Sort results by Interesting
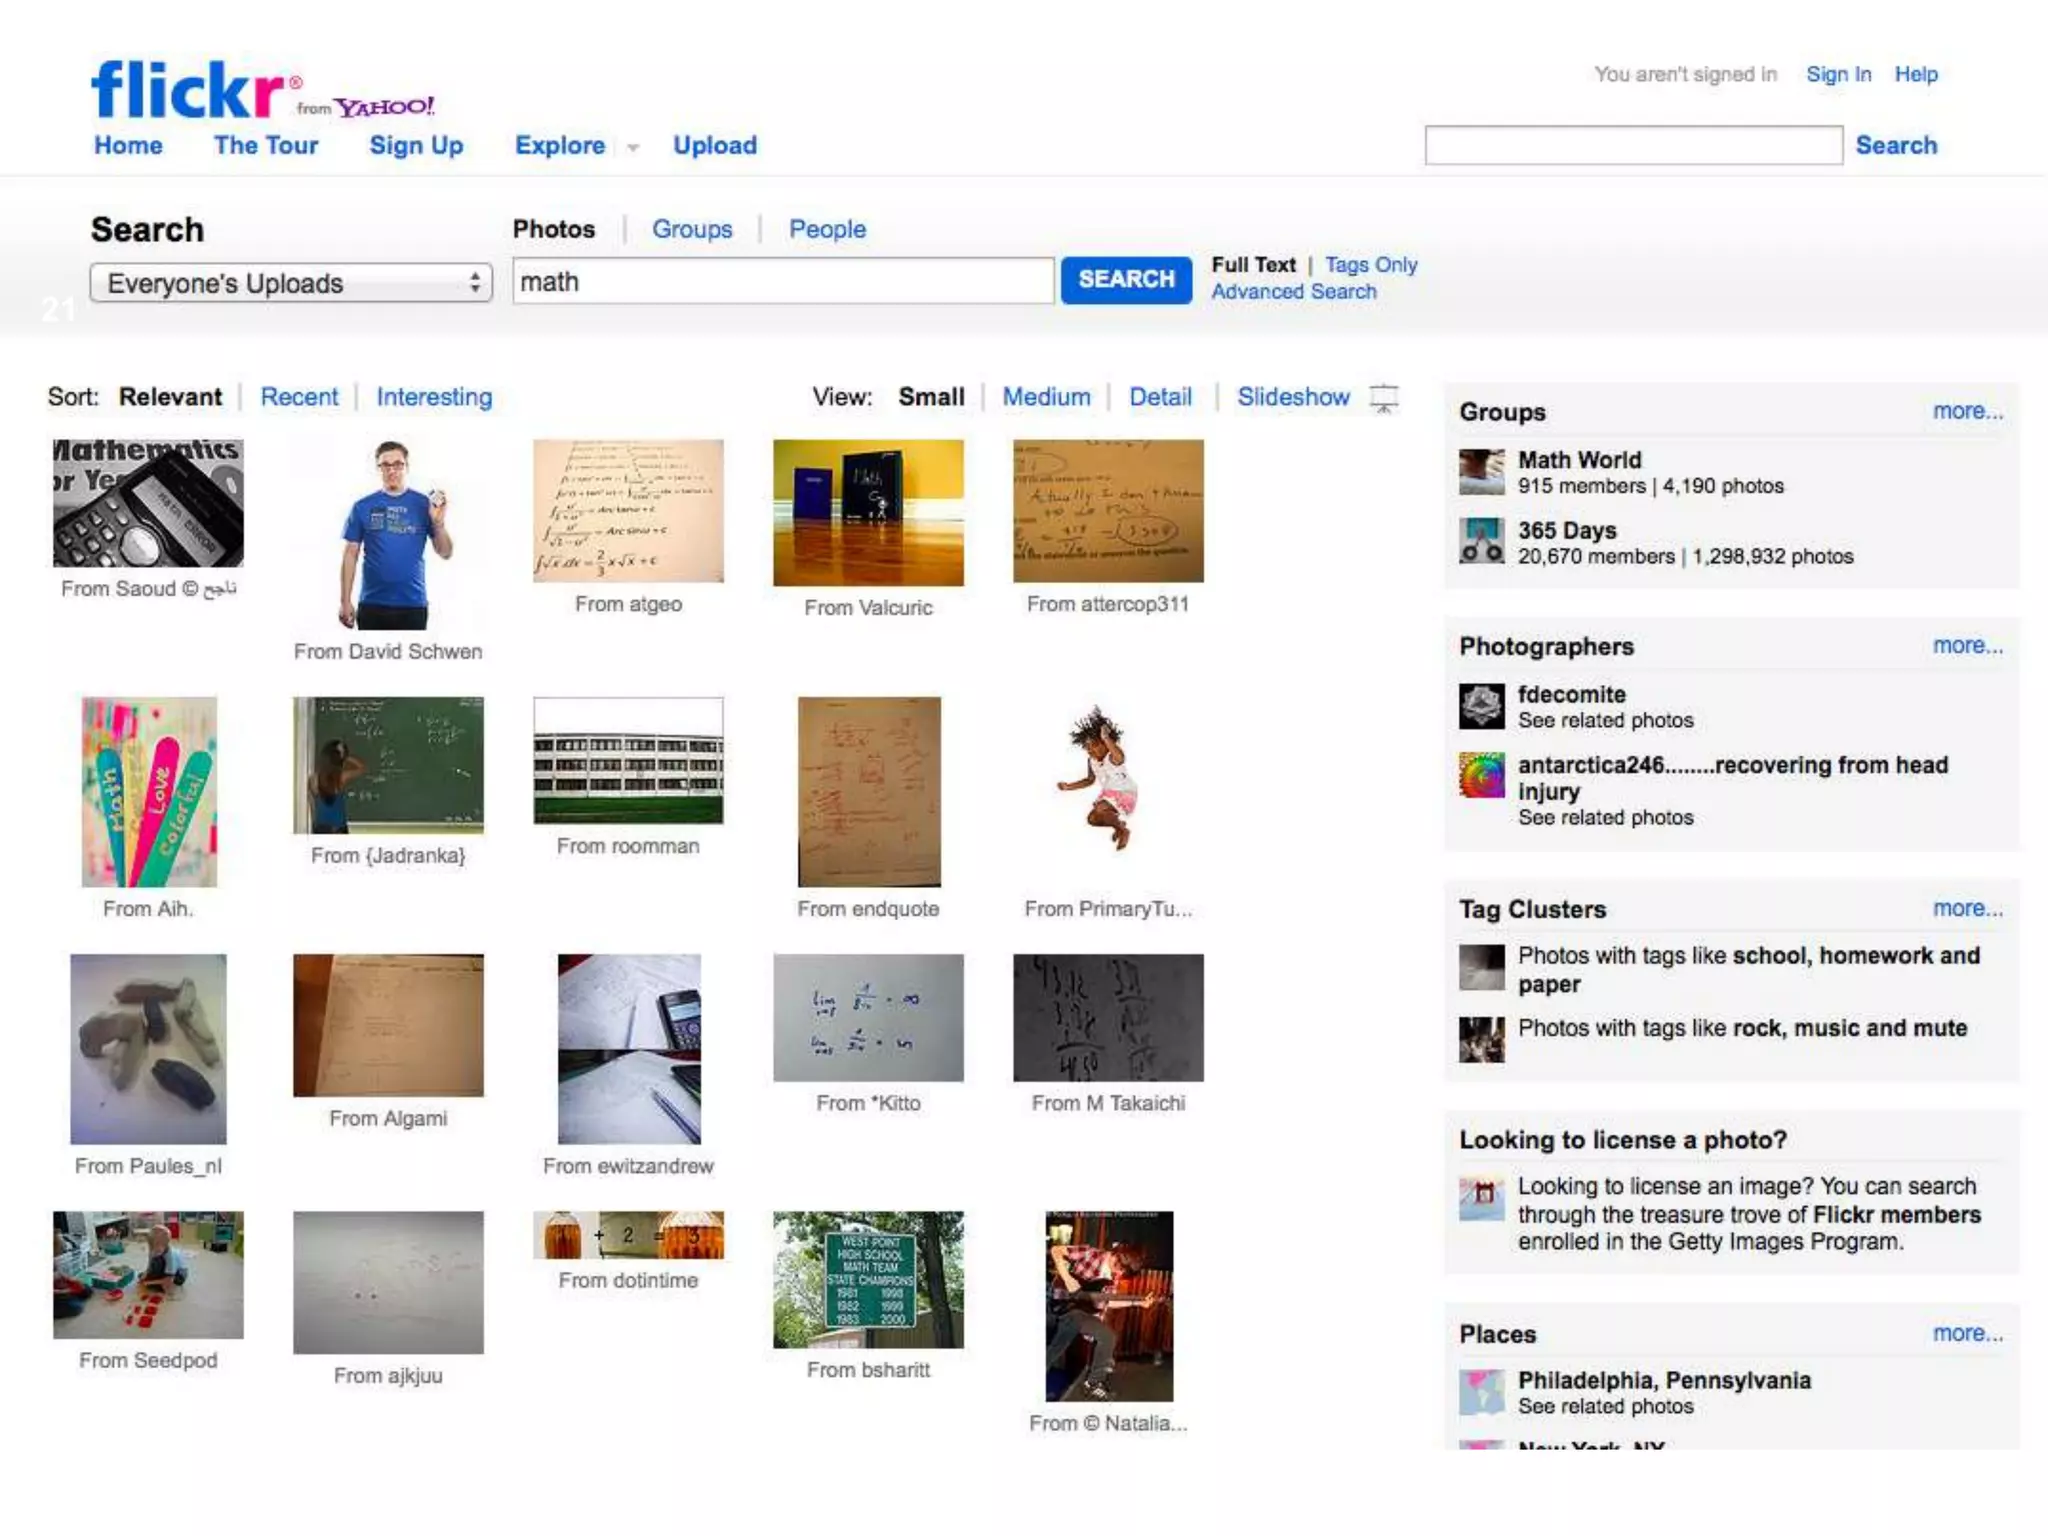This screenshot has height=1536, width=2048. (x=434, y=397)
